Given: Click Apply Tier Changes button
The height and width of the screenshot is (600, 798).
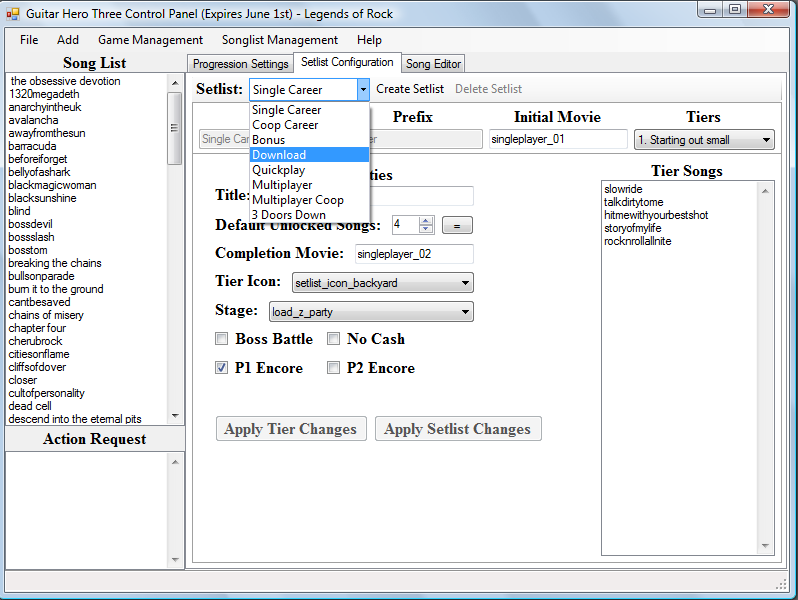Looking at the screenshot, I should [x=291, y=429].
